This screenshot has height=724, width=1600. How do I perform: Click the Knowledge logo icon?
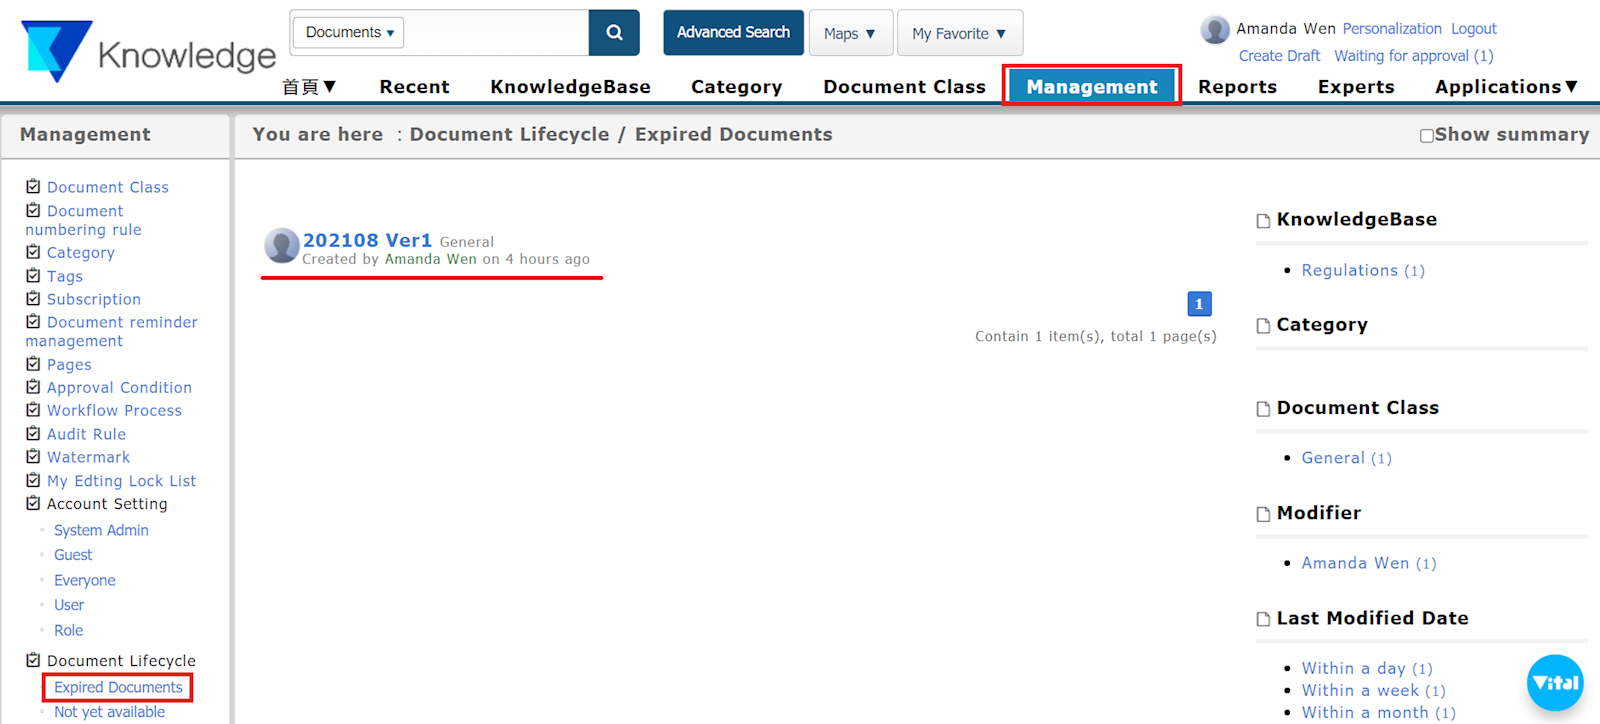[x=56, y=50]
